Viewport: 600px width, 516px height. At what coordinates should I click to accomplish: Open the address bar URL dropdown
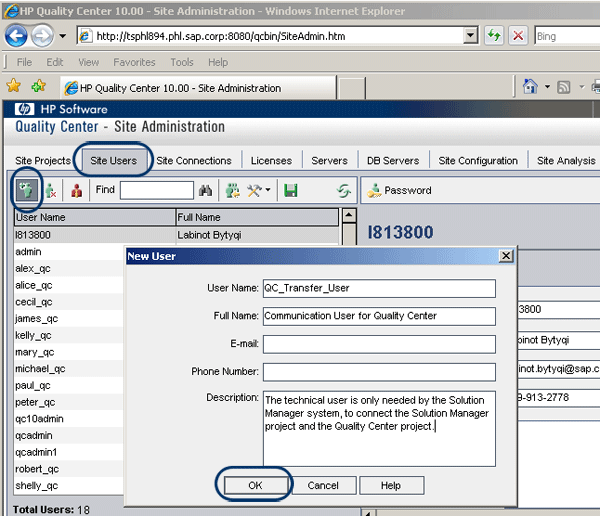[471, 36]
